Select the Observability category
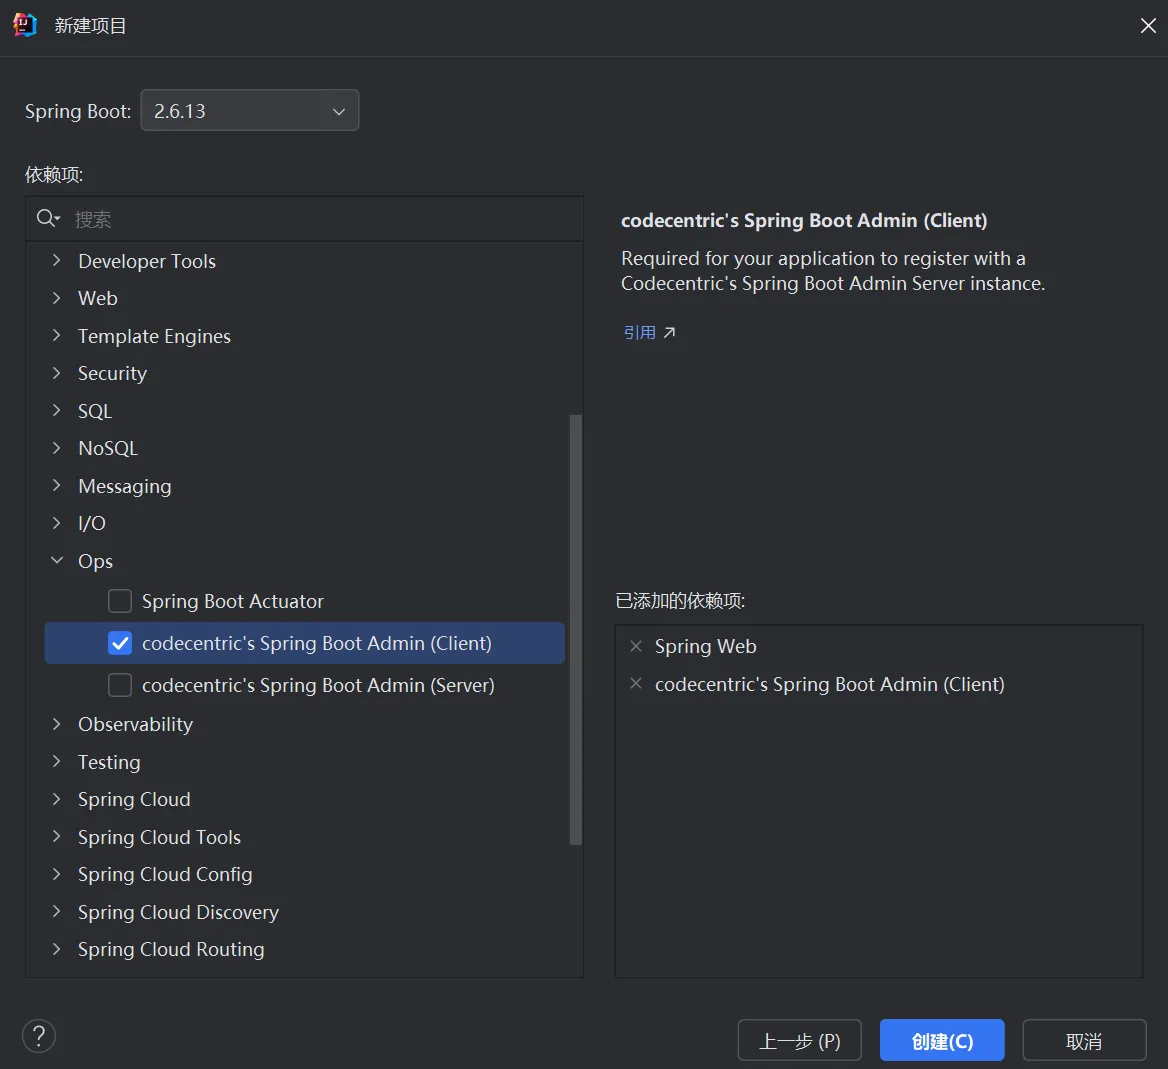Screen dimensions: 1168x1069 [135, 724]
